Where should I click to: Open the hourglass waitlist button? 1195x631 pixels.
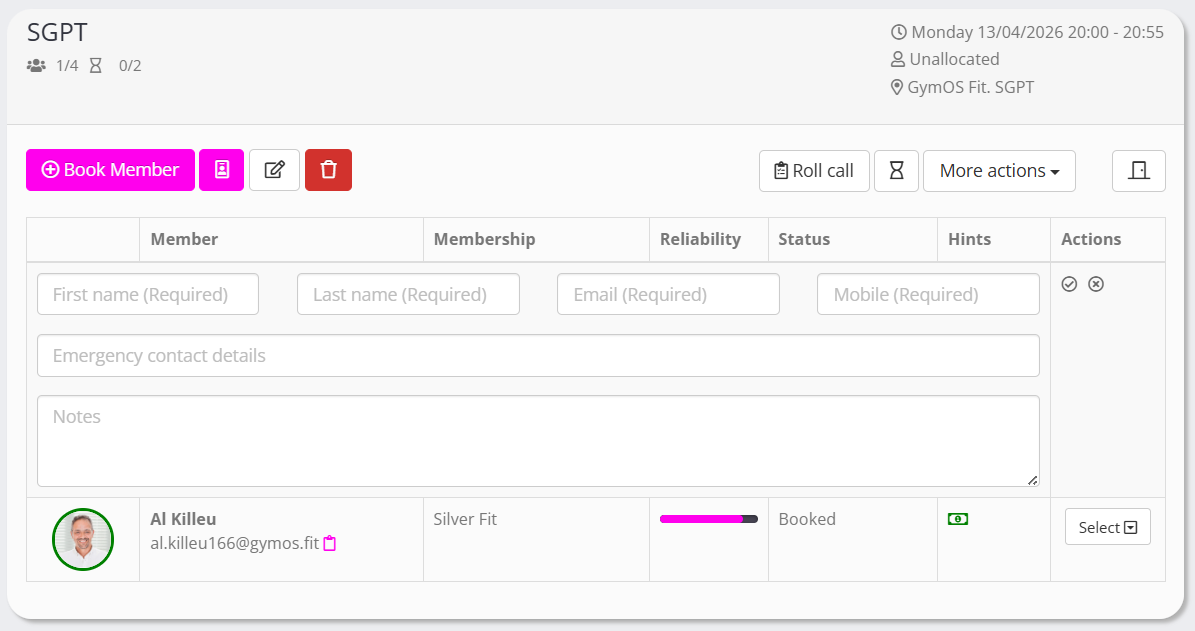896,171
